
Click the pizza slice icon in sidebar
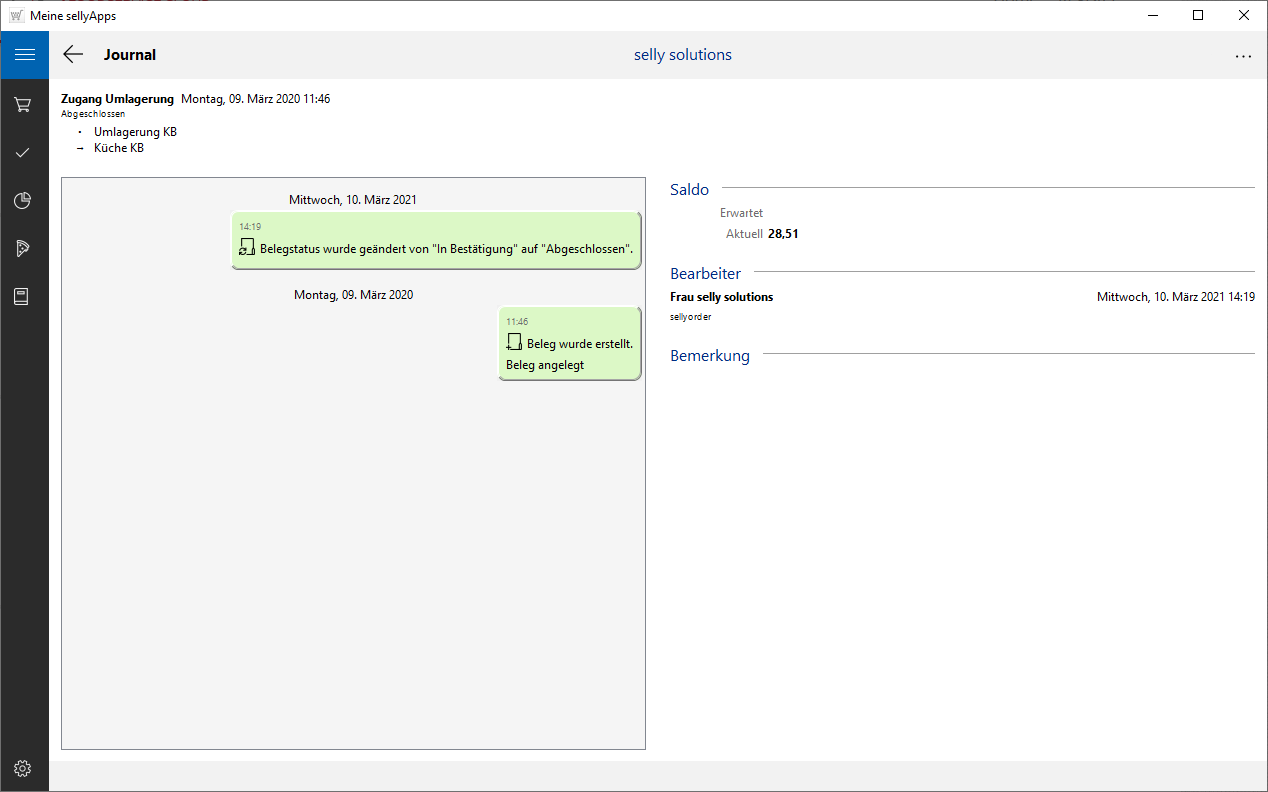click(23, 249)
